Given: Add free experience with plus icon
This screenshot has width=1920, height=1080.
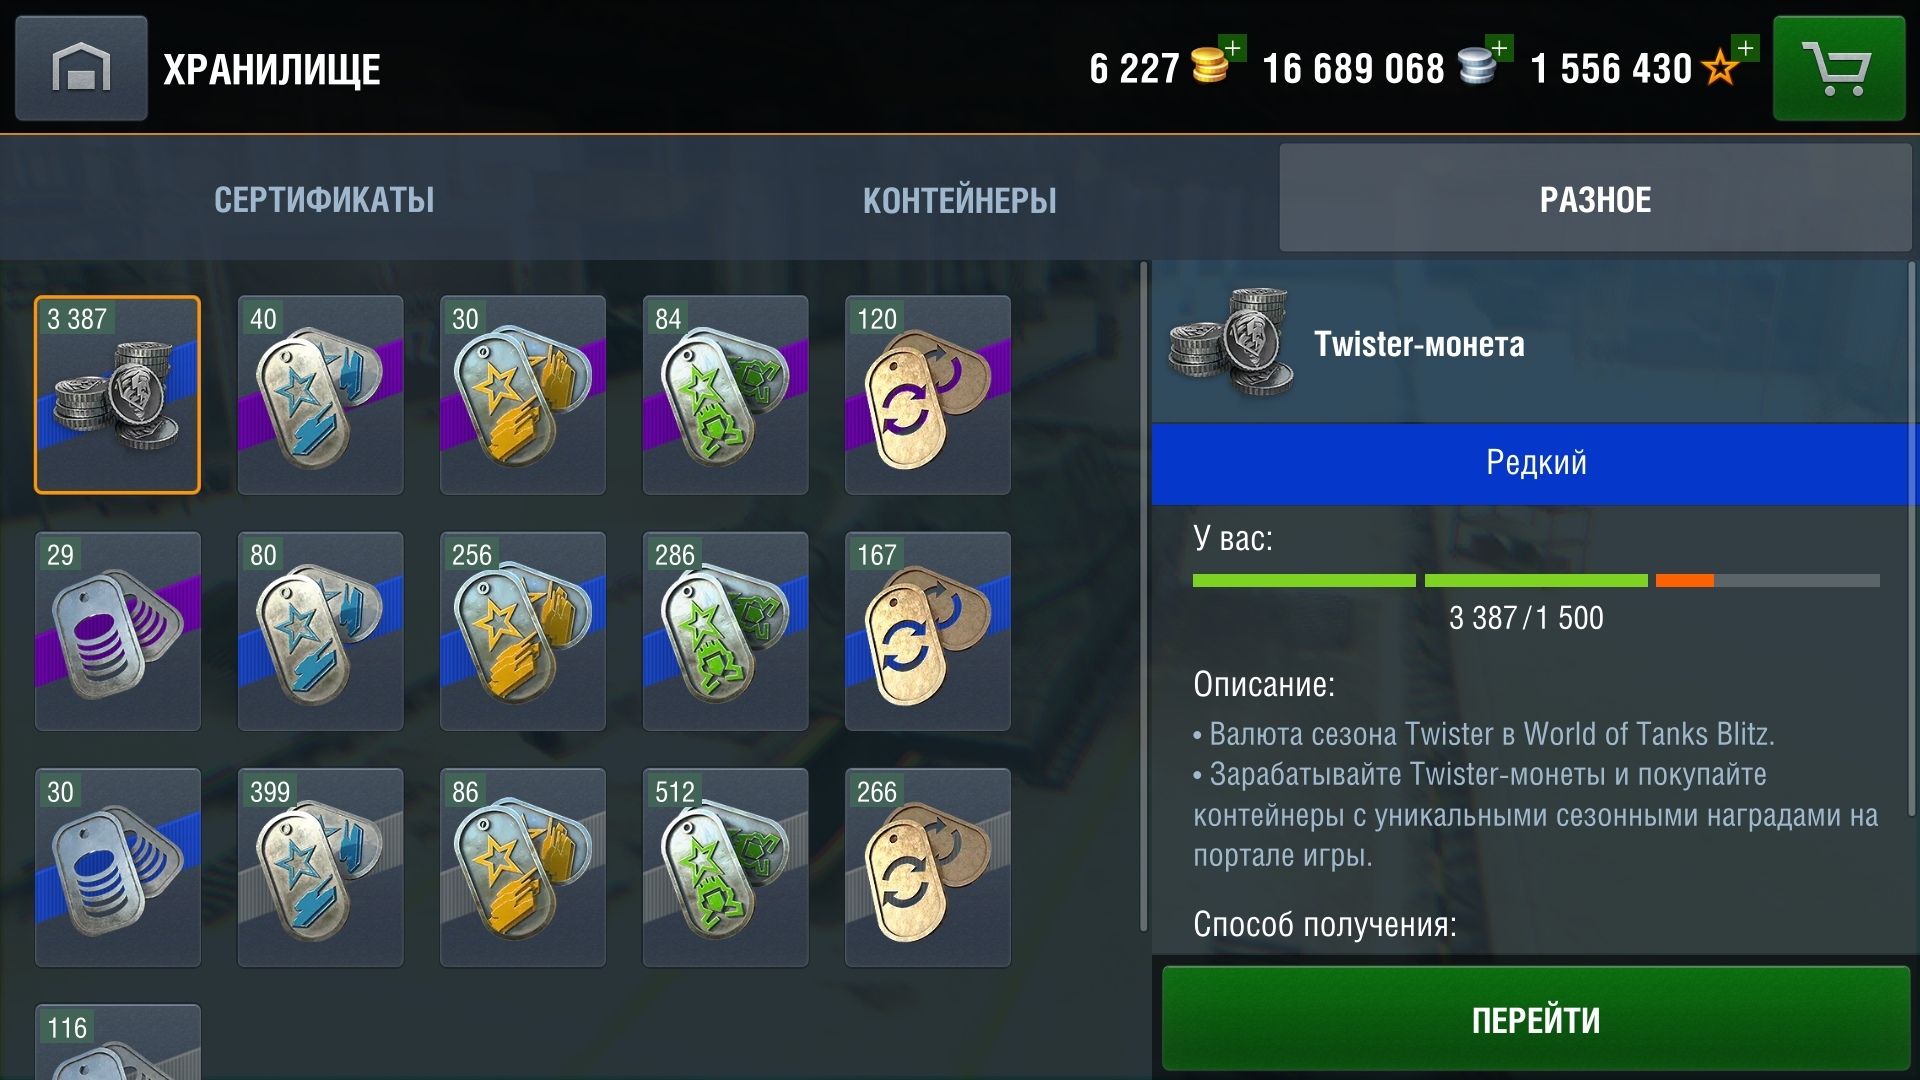Looking at the screenshot, I should (x=1745, y=48).
